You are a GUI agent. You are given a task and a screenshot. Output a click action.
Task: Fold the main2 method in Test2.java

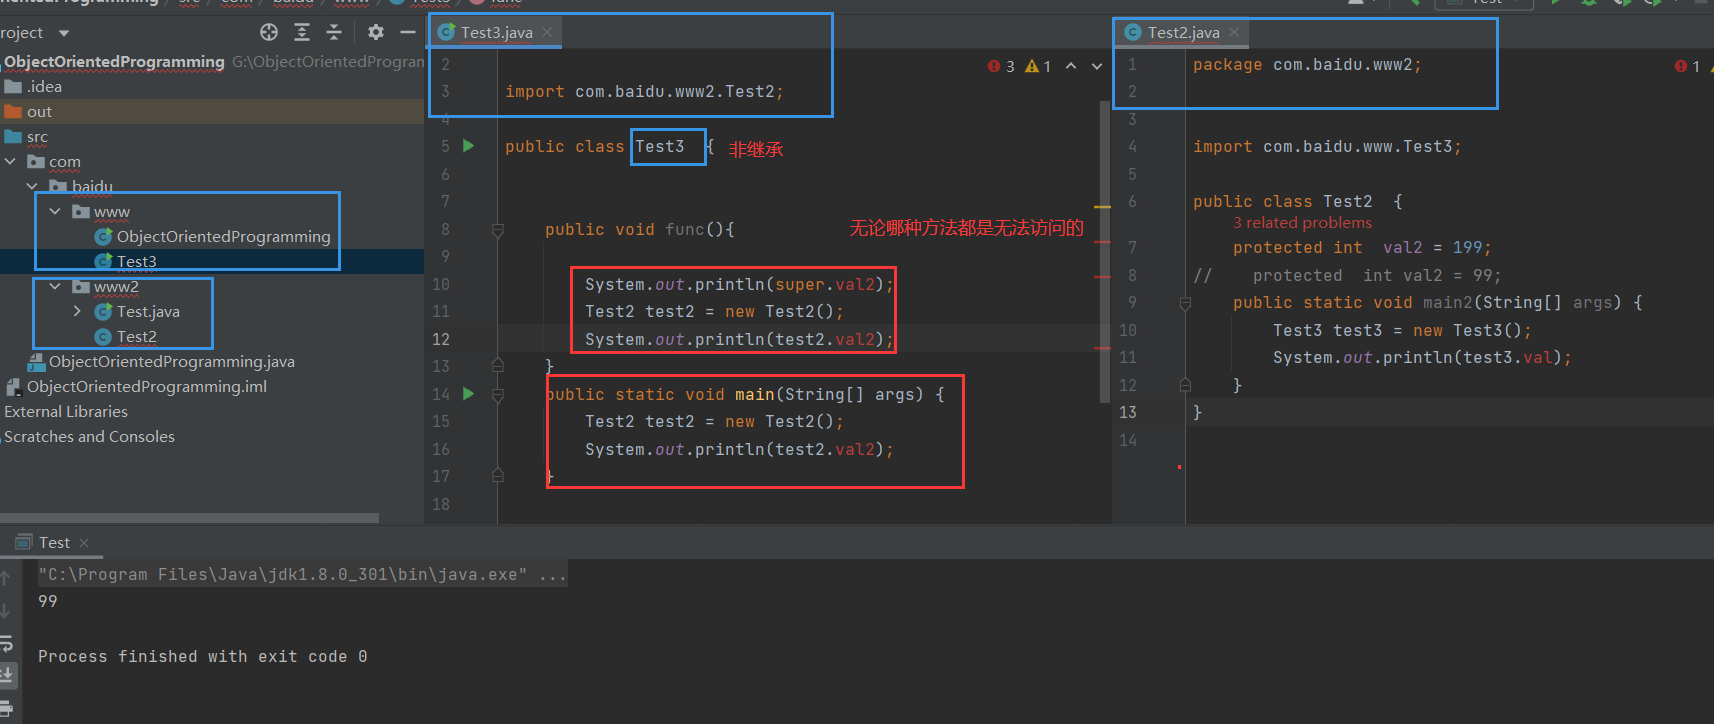click(1185, 303)
